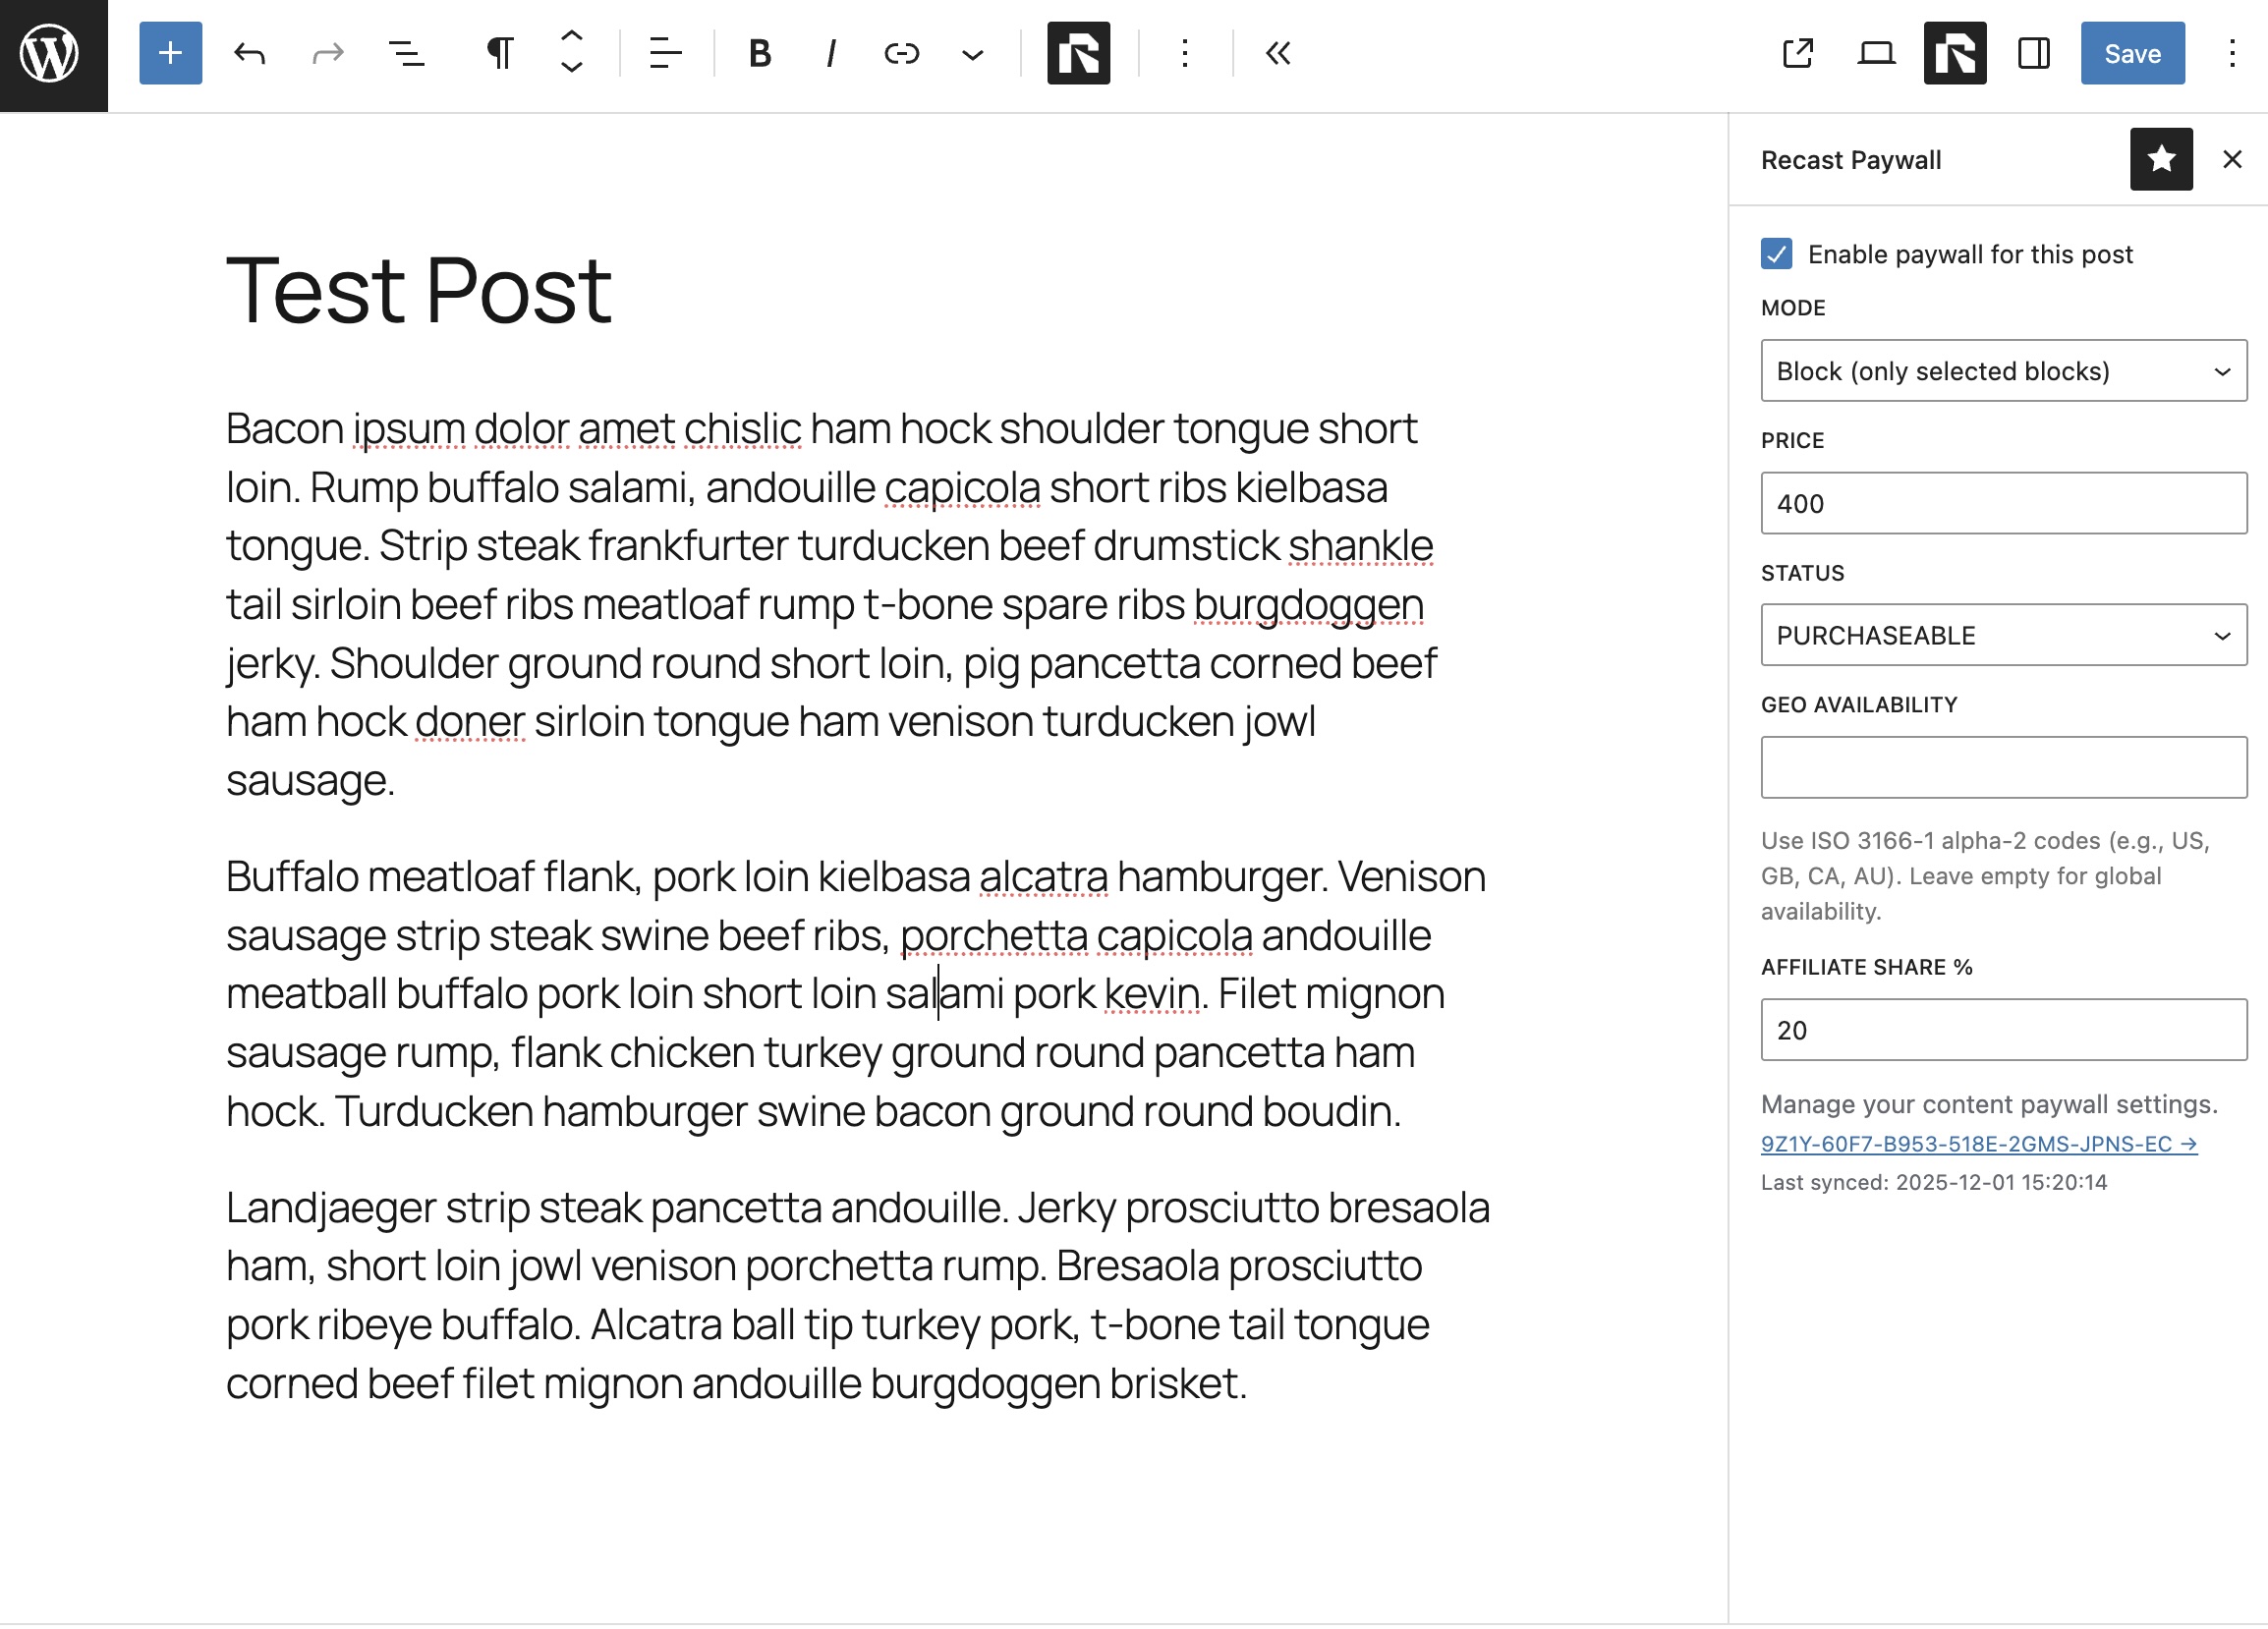The height and width of the screenshot is (1629, 2268).
Task: Toggle italic formatting
Action: [830, 54]
